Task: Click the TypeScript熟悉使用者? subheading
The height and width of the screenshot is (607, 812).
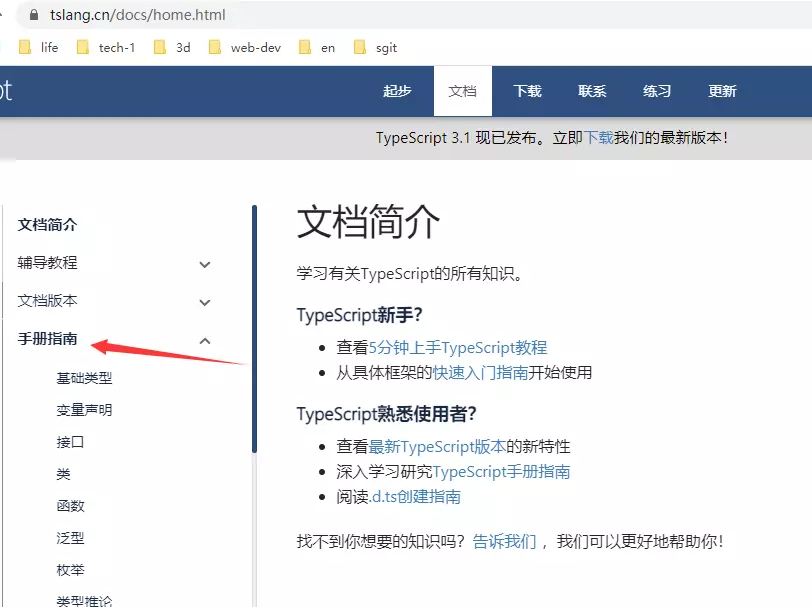Action: 386,414
